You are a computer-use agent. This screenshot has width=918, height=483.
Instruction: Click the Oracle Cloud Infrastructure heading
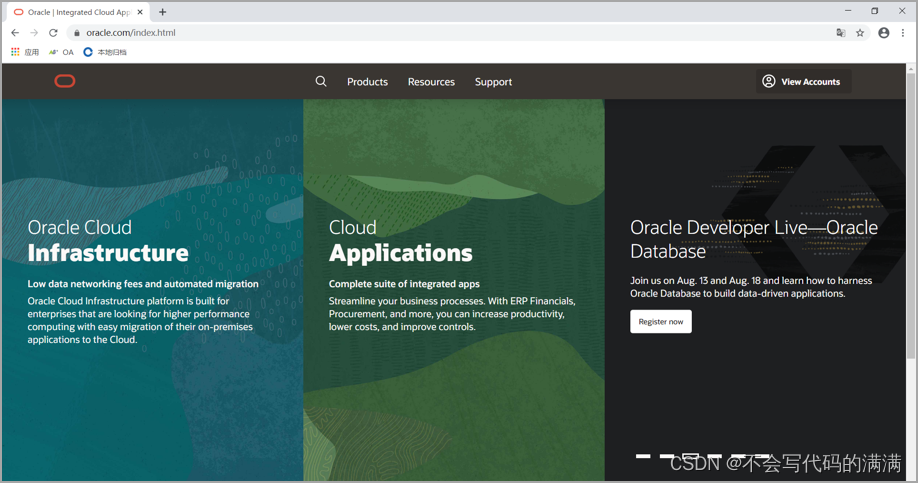(x=108, y=241)
